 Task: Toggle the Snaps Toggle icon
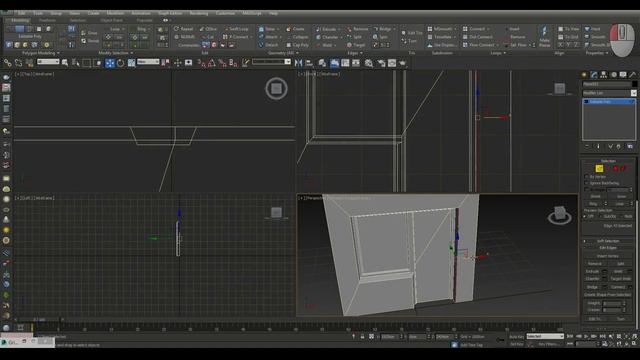(202, 63)
